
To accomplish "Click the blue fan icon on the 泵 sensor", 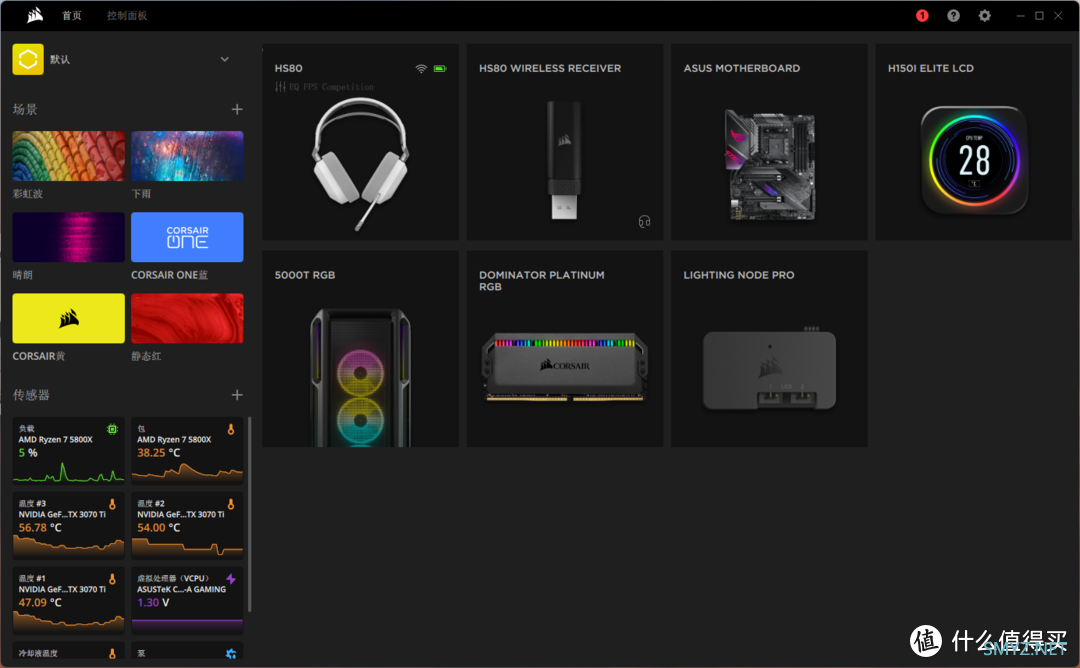I will [x=231, y=654].
